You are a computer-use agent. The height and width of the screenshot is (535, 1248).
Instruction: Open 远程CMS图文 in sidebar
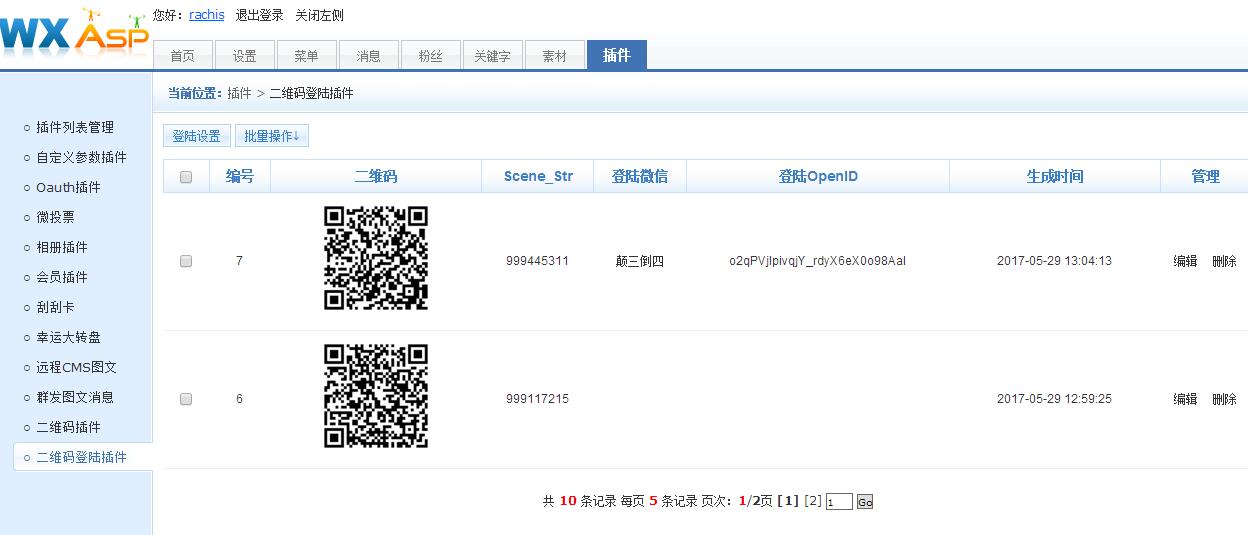(77, 367)
